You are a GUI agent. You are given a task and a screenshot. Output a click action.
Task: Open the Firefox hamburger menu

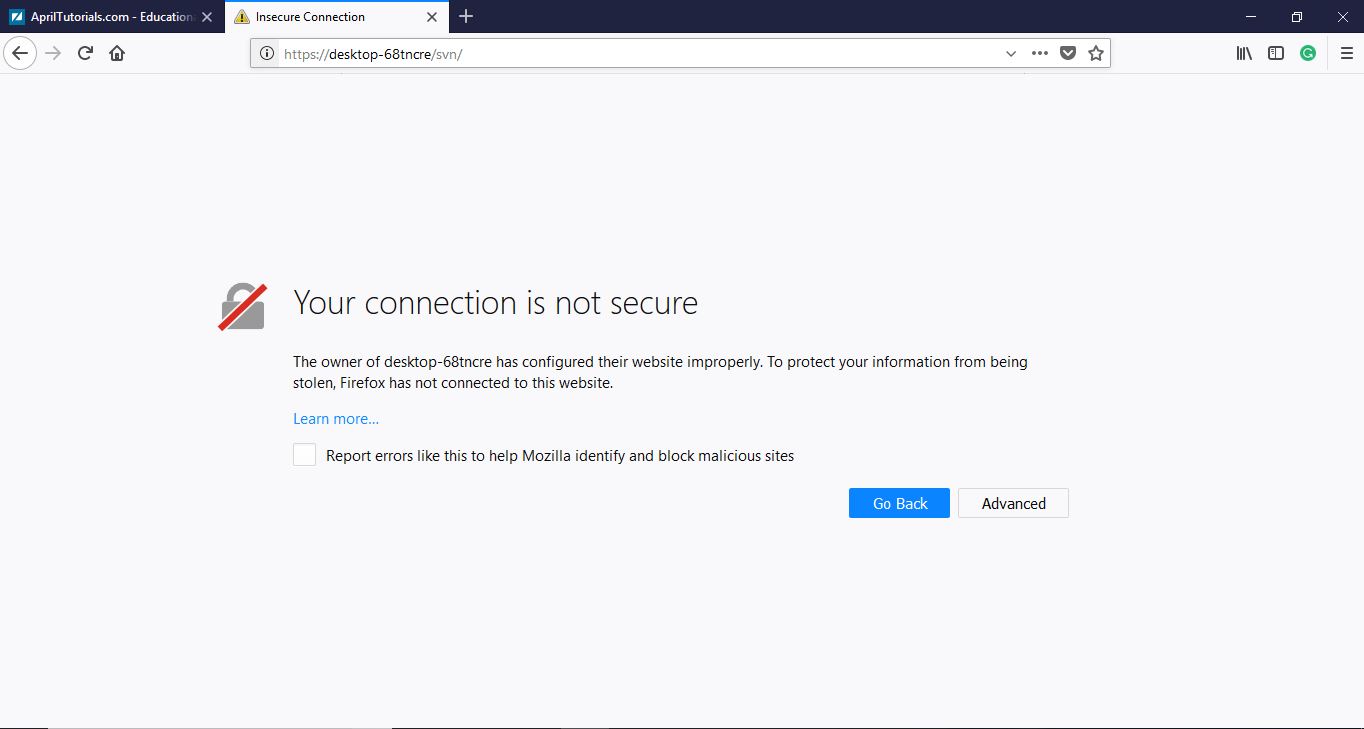(x=1345, y=53)
